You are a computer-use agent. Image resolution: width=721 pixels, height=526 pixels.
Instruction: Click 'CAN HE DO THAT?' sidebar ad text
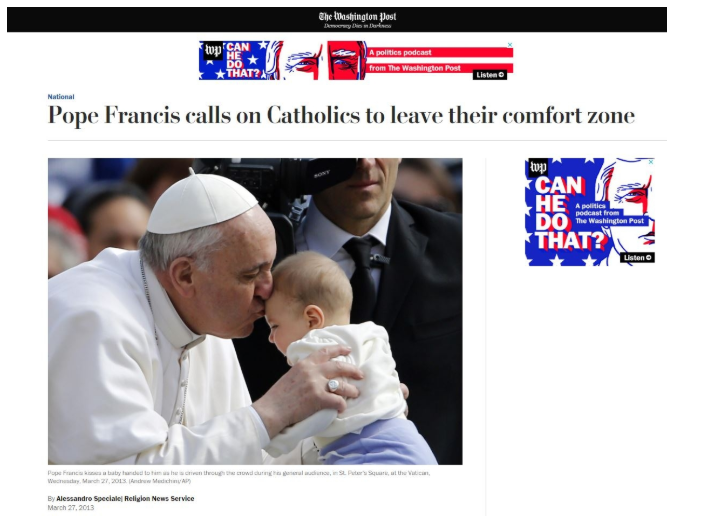pyautogui.click(x=567, y=213)
